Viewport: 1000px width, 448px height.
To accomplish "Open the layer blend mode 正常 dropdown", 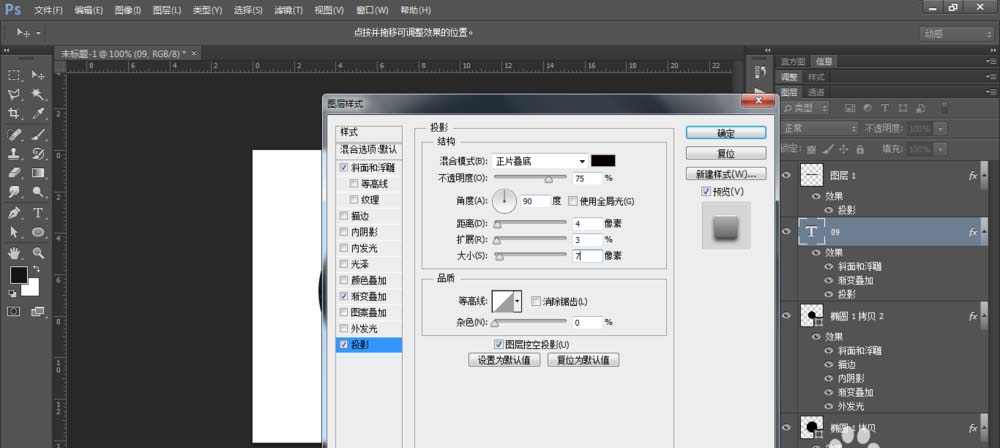I will (x=819, y=129).
